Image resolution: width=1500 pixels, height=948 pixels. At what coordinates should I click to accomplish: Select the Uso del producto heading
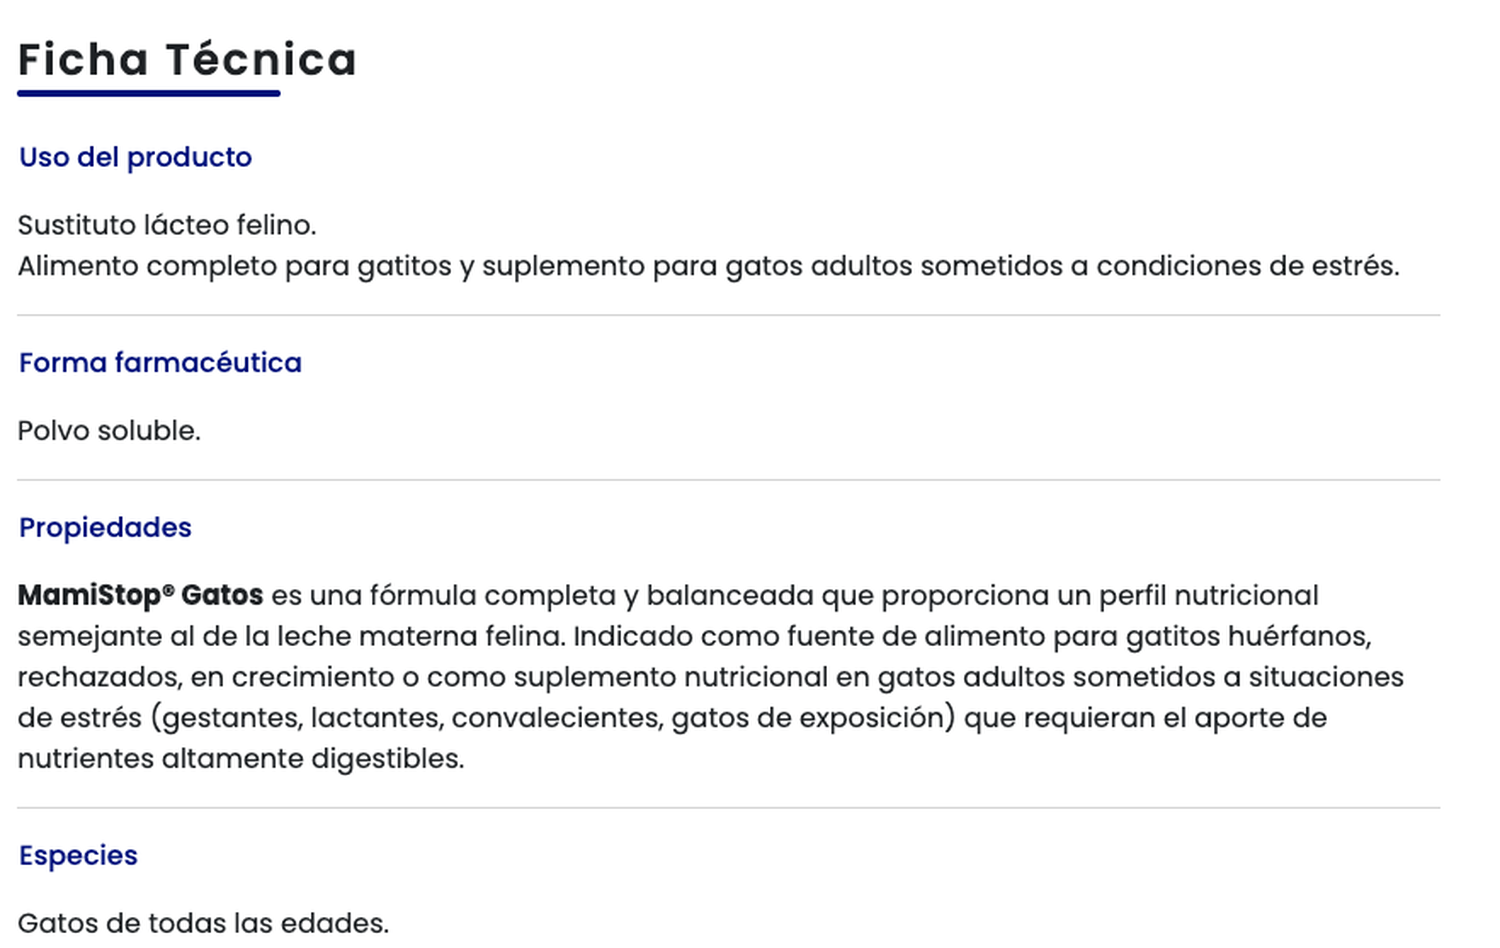click(135, 158)
